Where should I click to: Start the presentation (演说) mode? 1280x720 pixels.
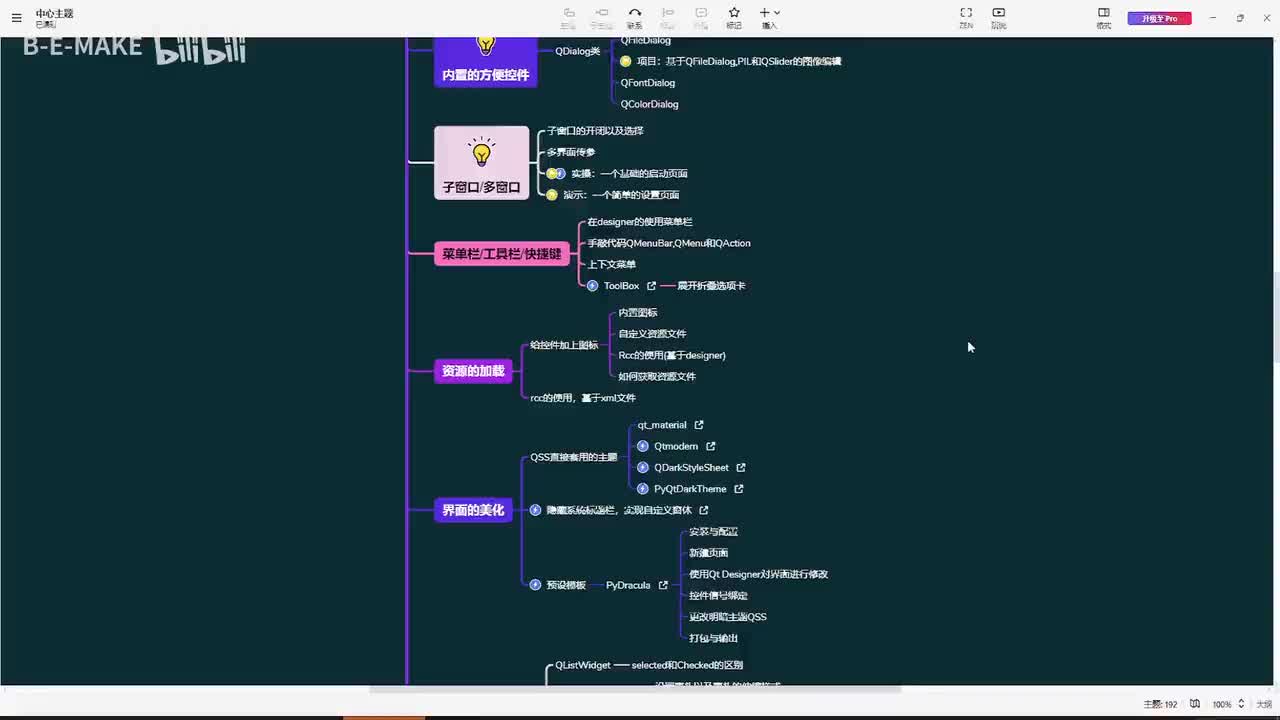[x=999, y=18]
